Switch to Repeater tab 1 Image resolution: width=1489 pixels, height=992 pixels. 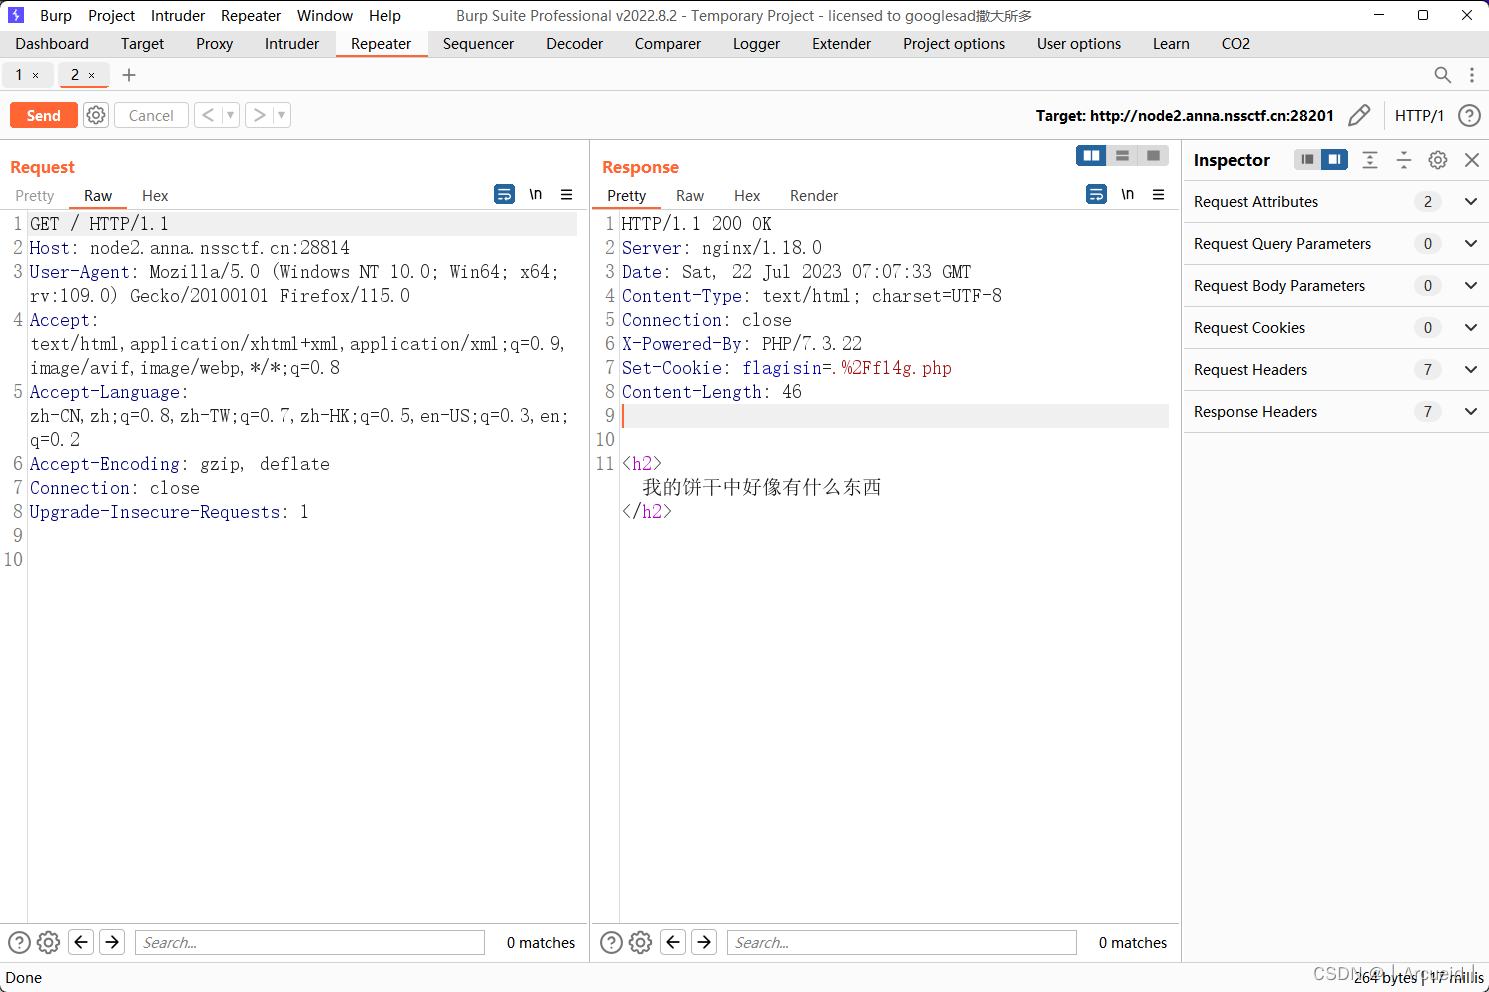tap(19, 75)
